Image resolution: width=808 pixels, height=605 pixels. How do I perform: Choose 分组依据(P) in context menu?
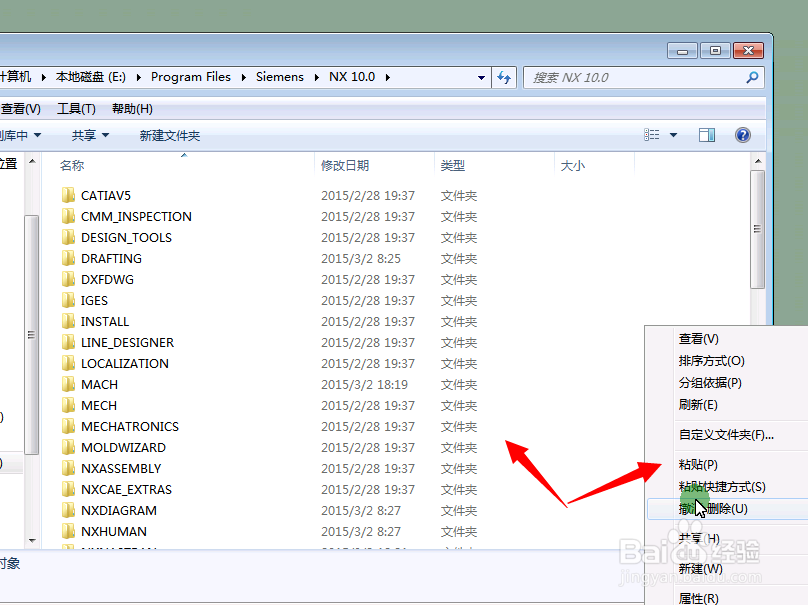tap(710, 383)
